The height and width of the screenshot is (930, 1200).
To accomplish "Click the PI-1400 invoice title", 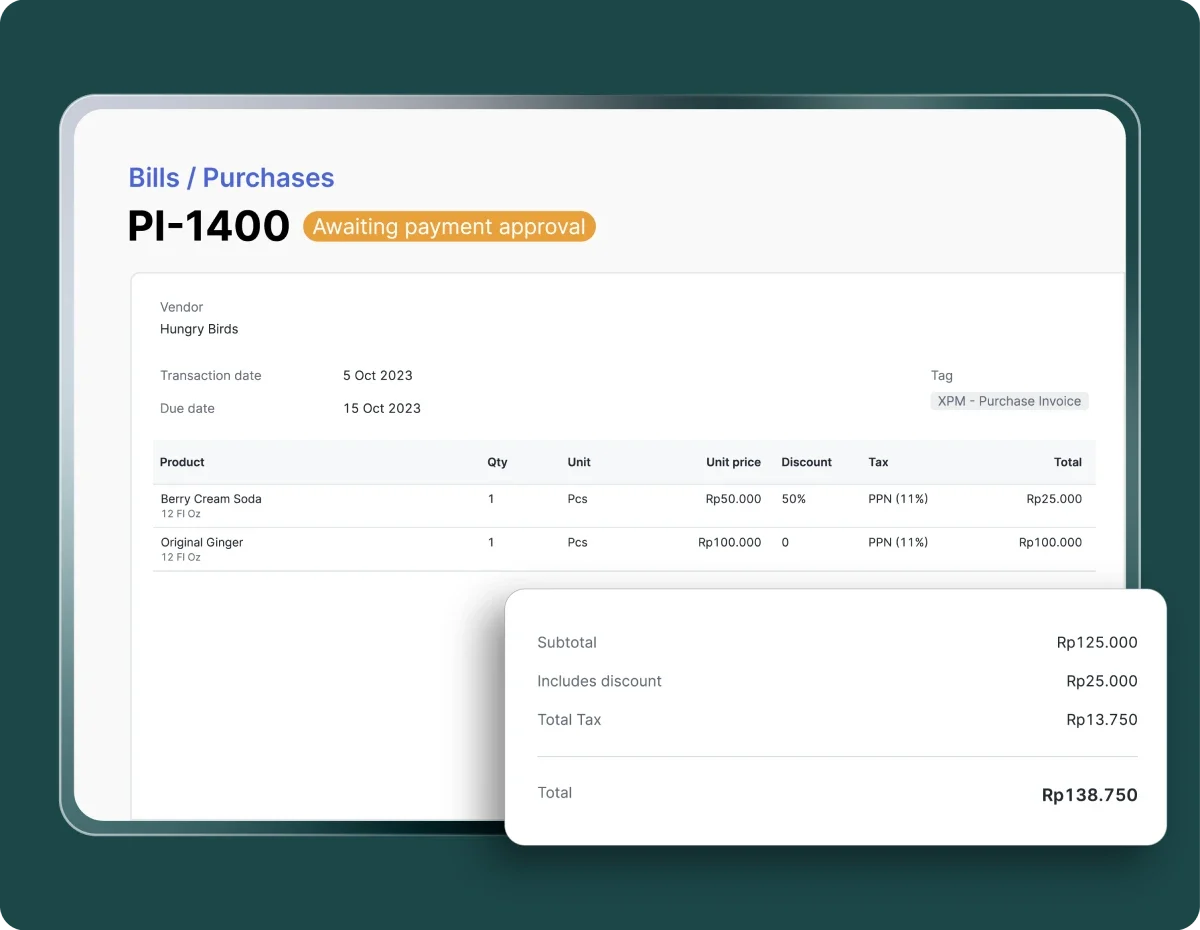I will click(208, 227).
